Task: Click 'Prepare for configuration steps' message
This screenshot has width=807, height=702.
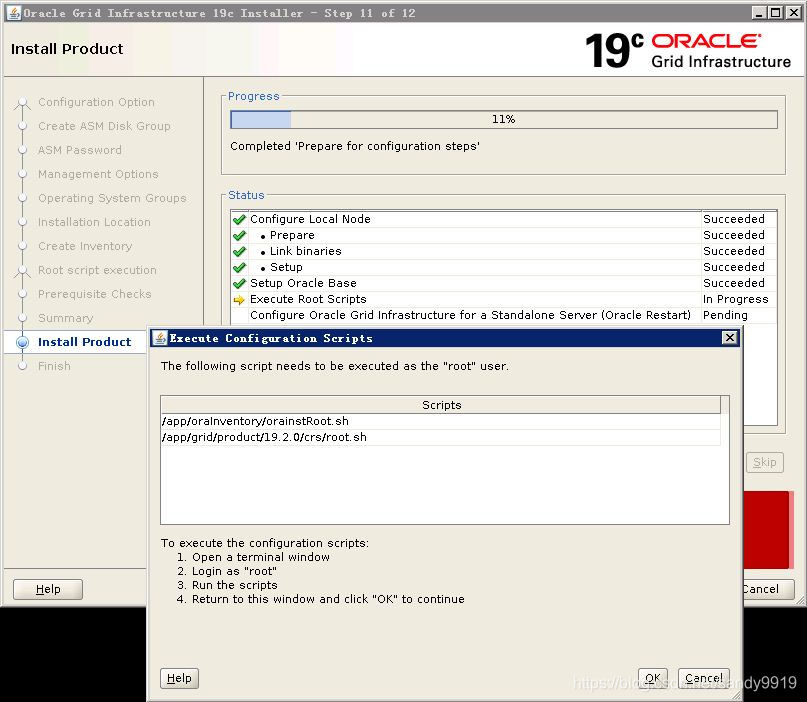Action: click(355, 146)
